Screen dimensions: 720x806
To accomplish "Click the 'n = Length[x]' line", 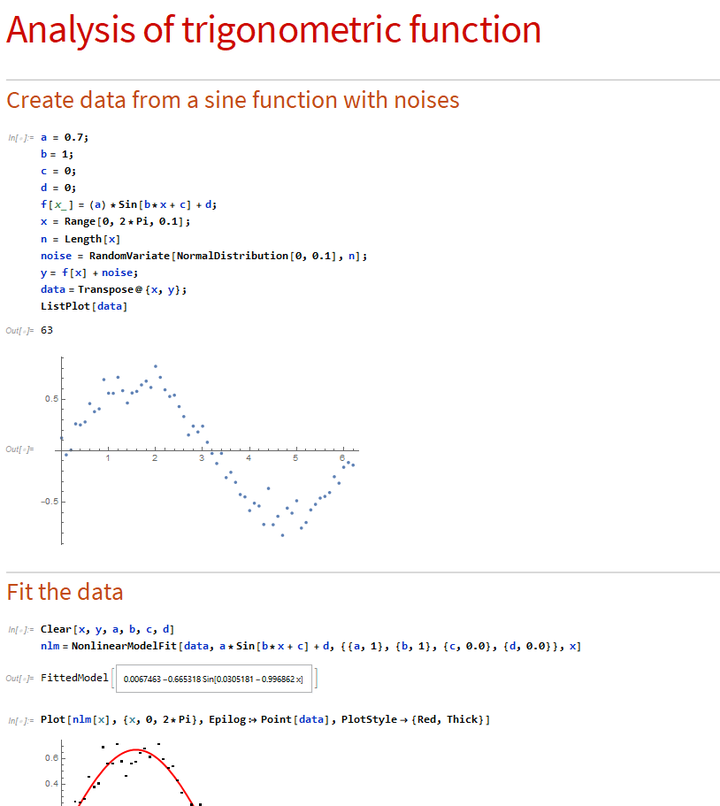I will point(81,239).
